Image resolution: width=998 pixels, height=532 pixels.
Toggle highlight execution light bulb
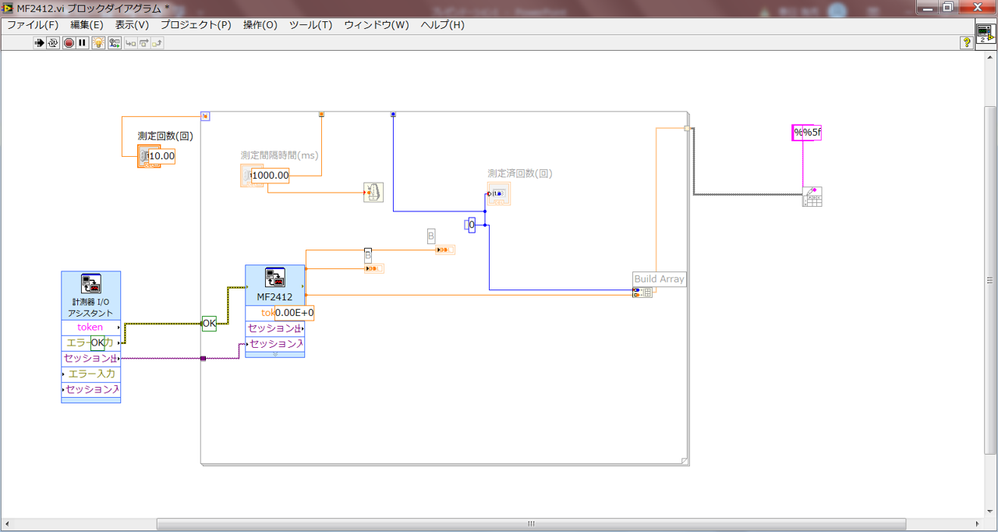pos(99,43)
